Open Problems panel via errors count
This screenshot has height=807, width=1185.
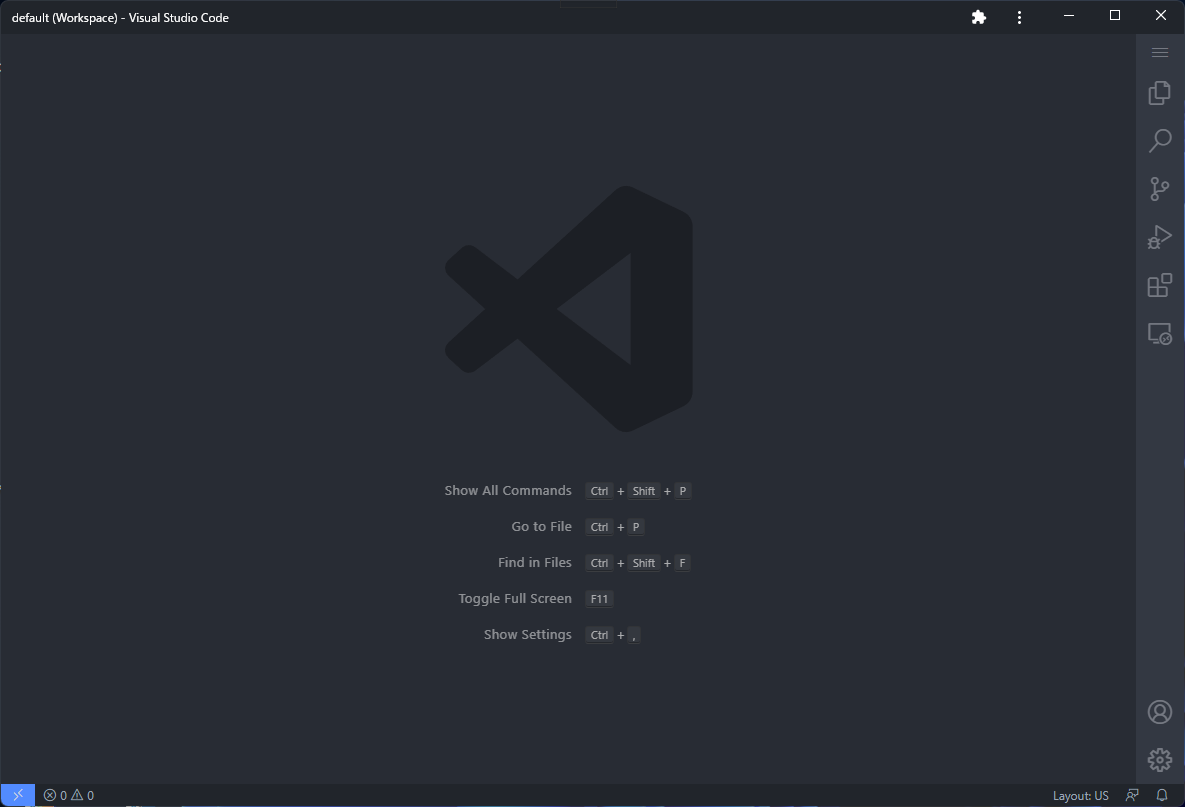point(55,795)
